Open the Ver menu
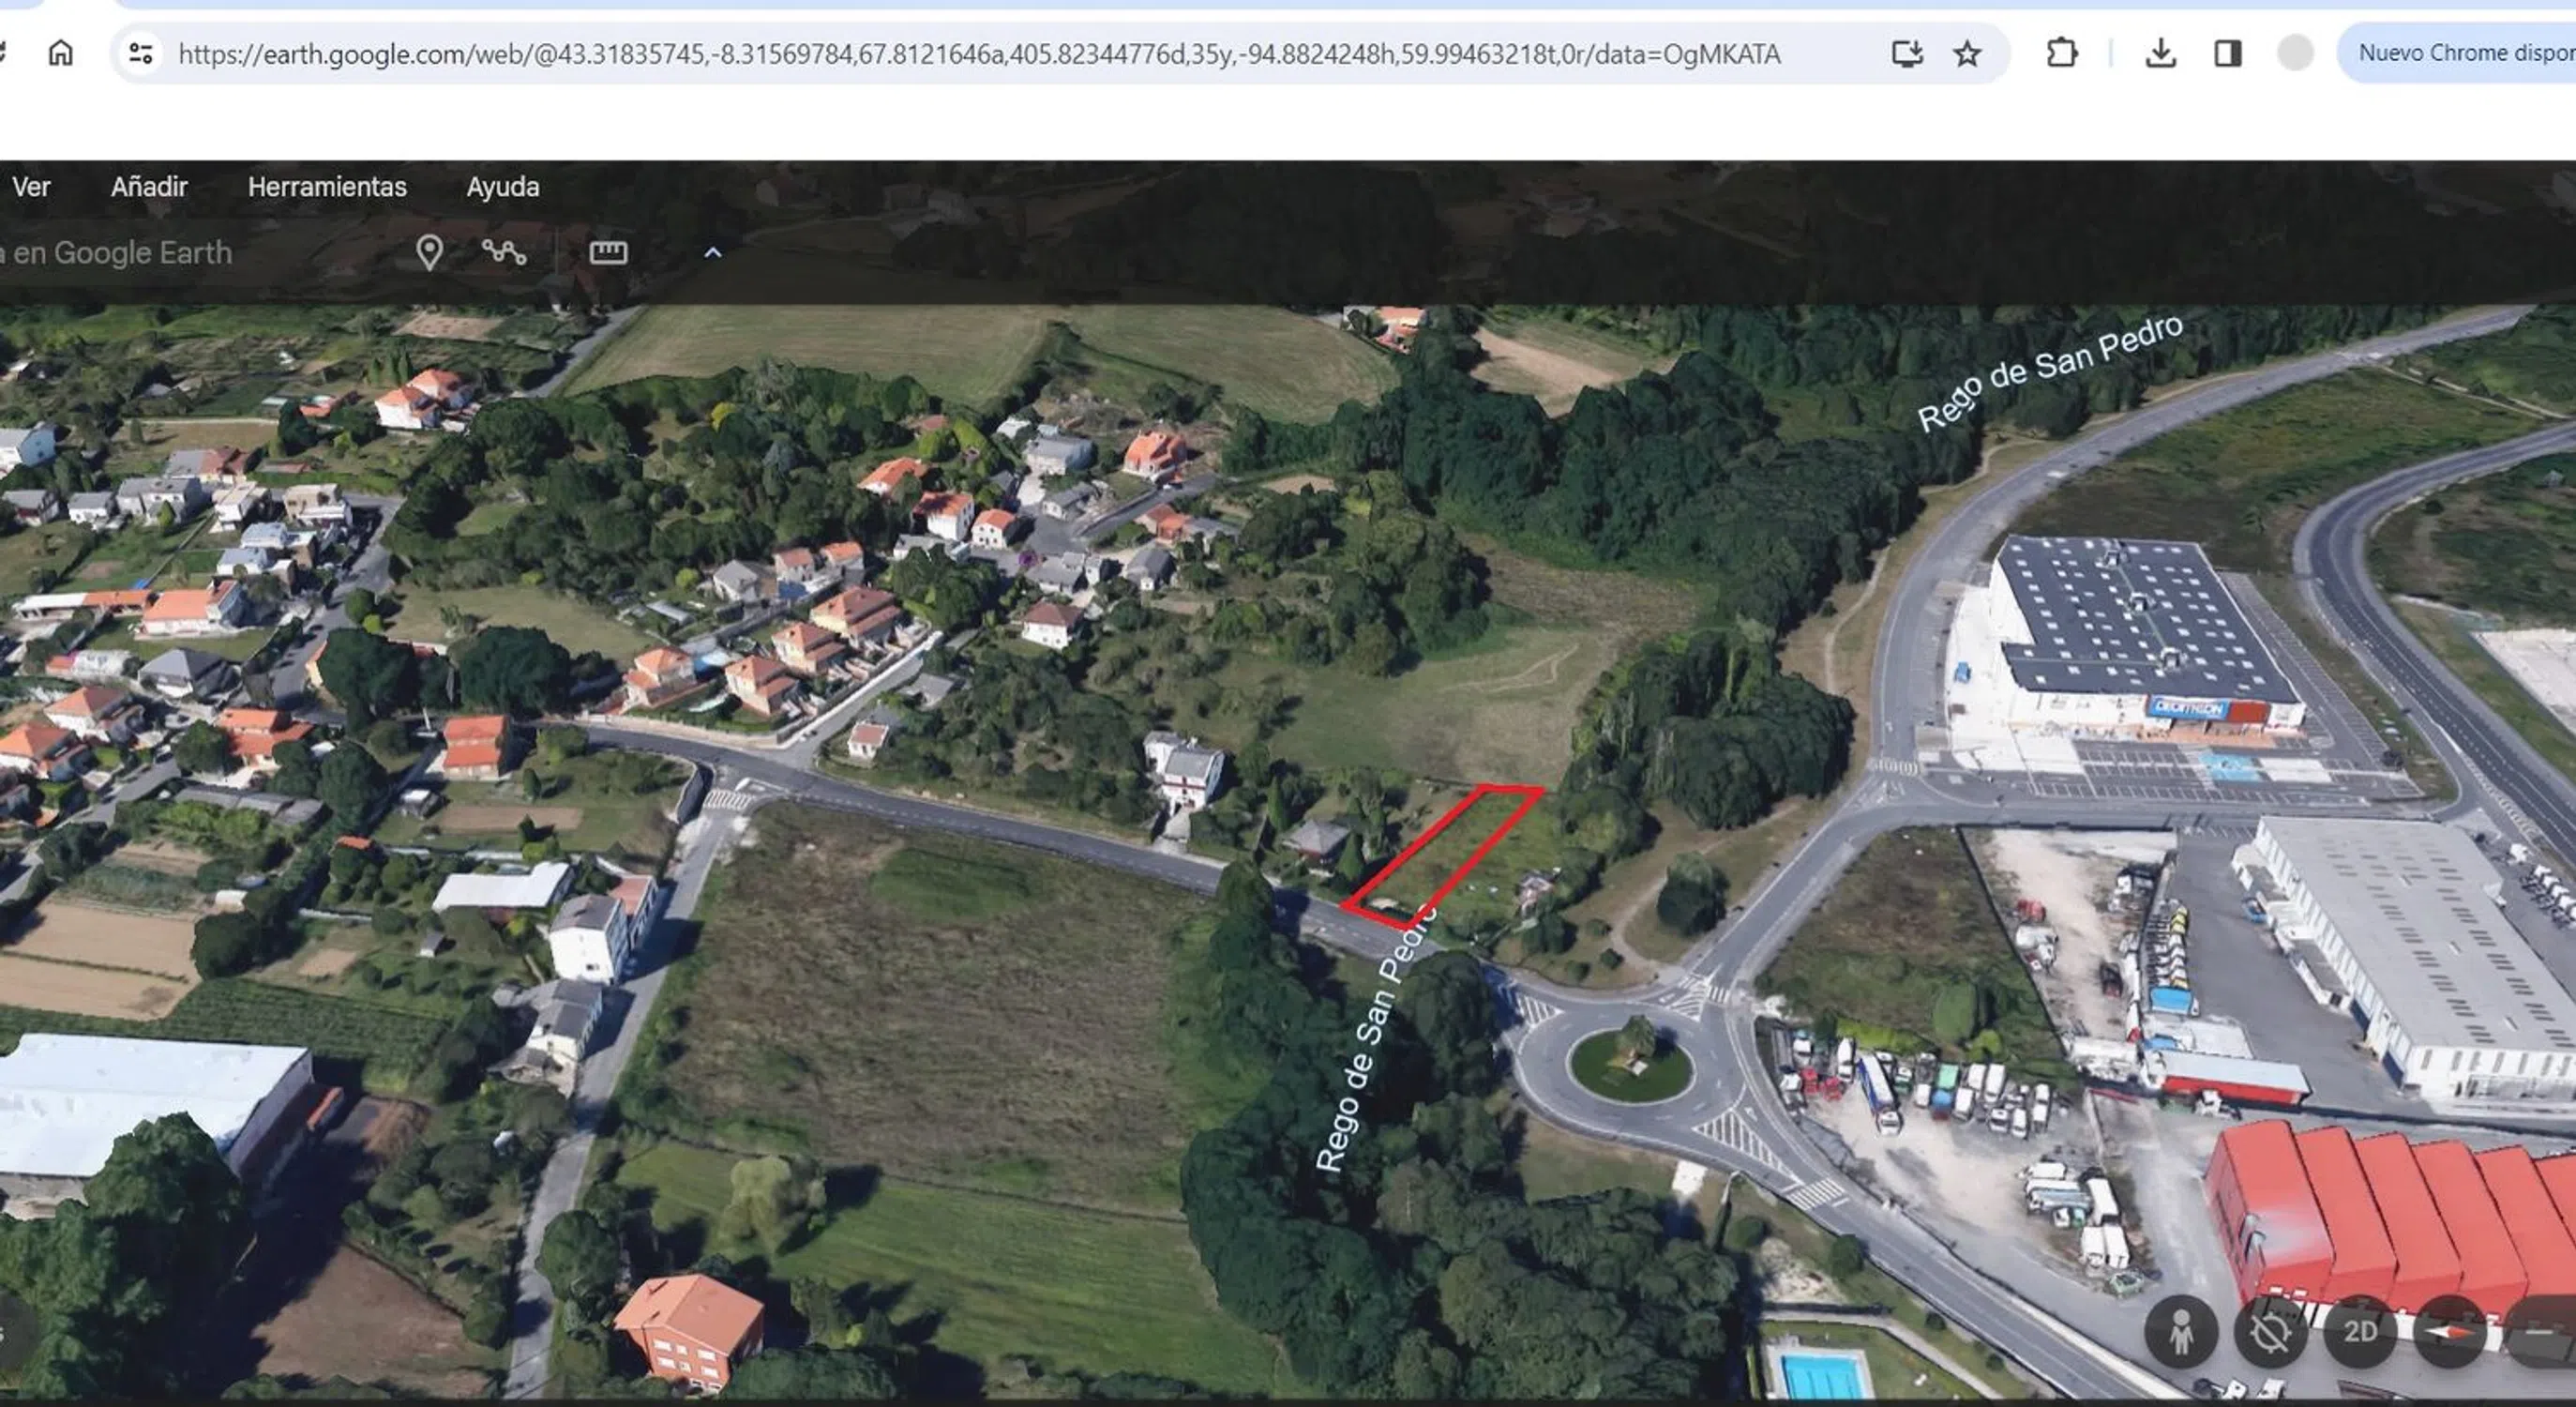The height and width of the screenshot is (1407, 2576). click(x=31, y=187)
